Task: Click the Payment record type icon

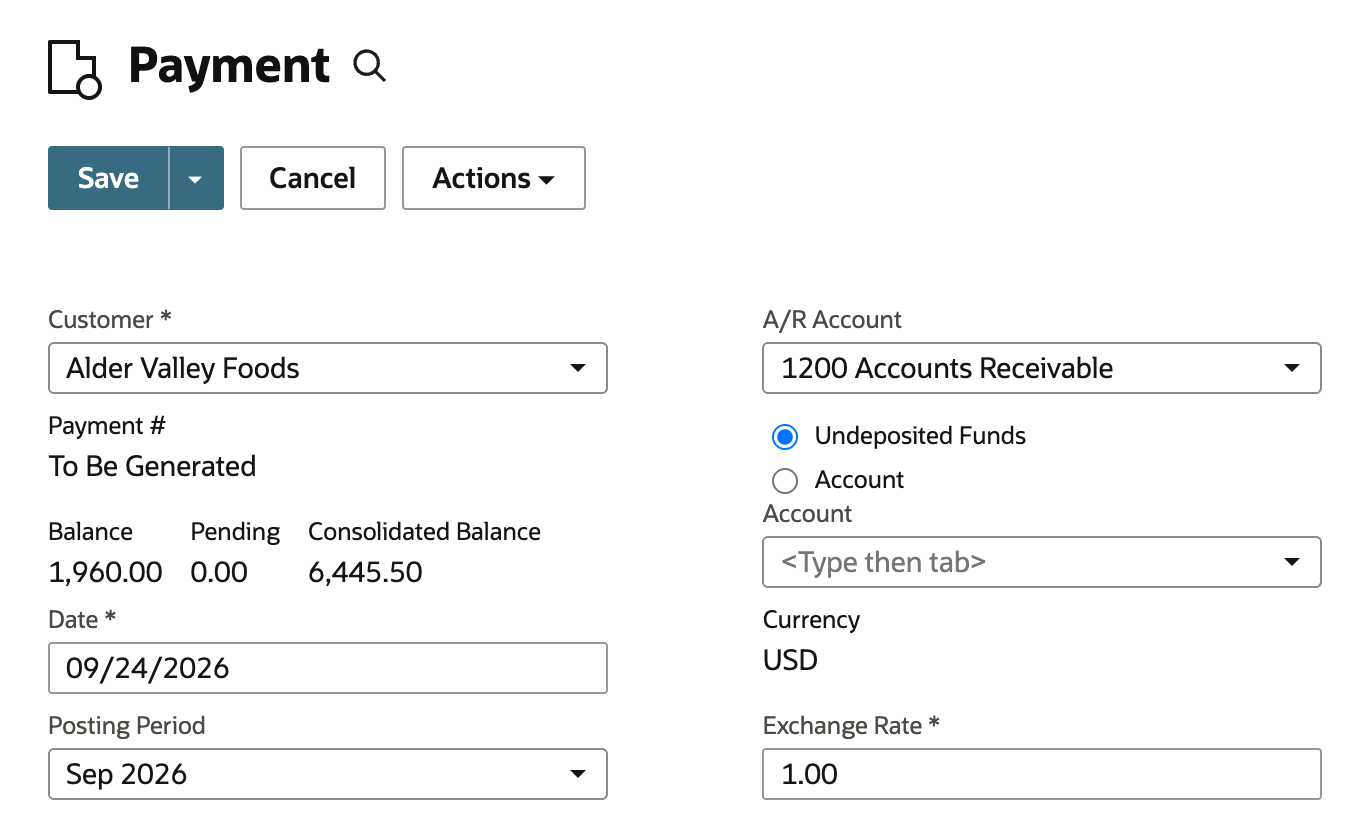Action: [x=75, y=69]
